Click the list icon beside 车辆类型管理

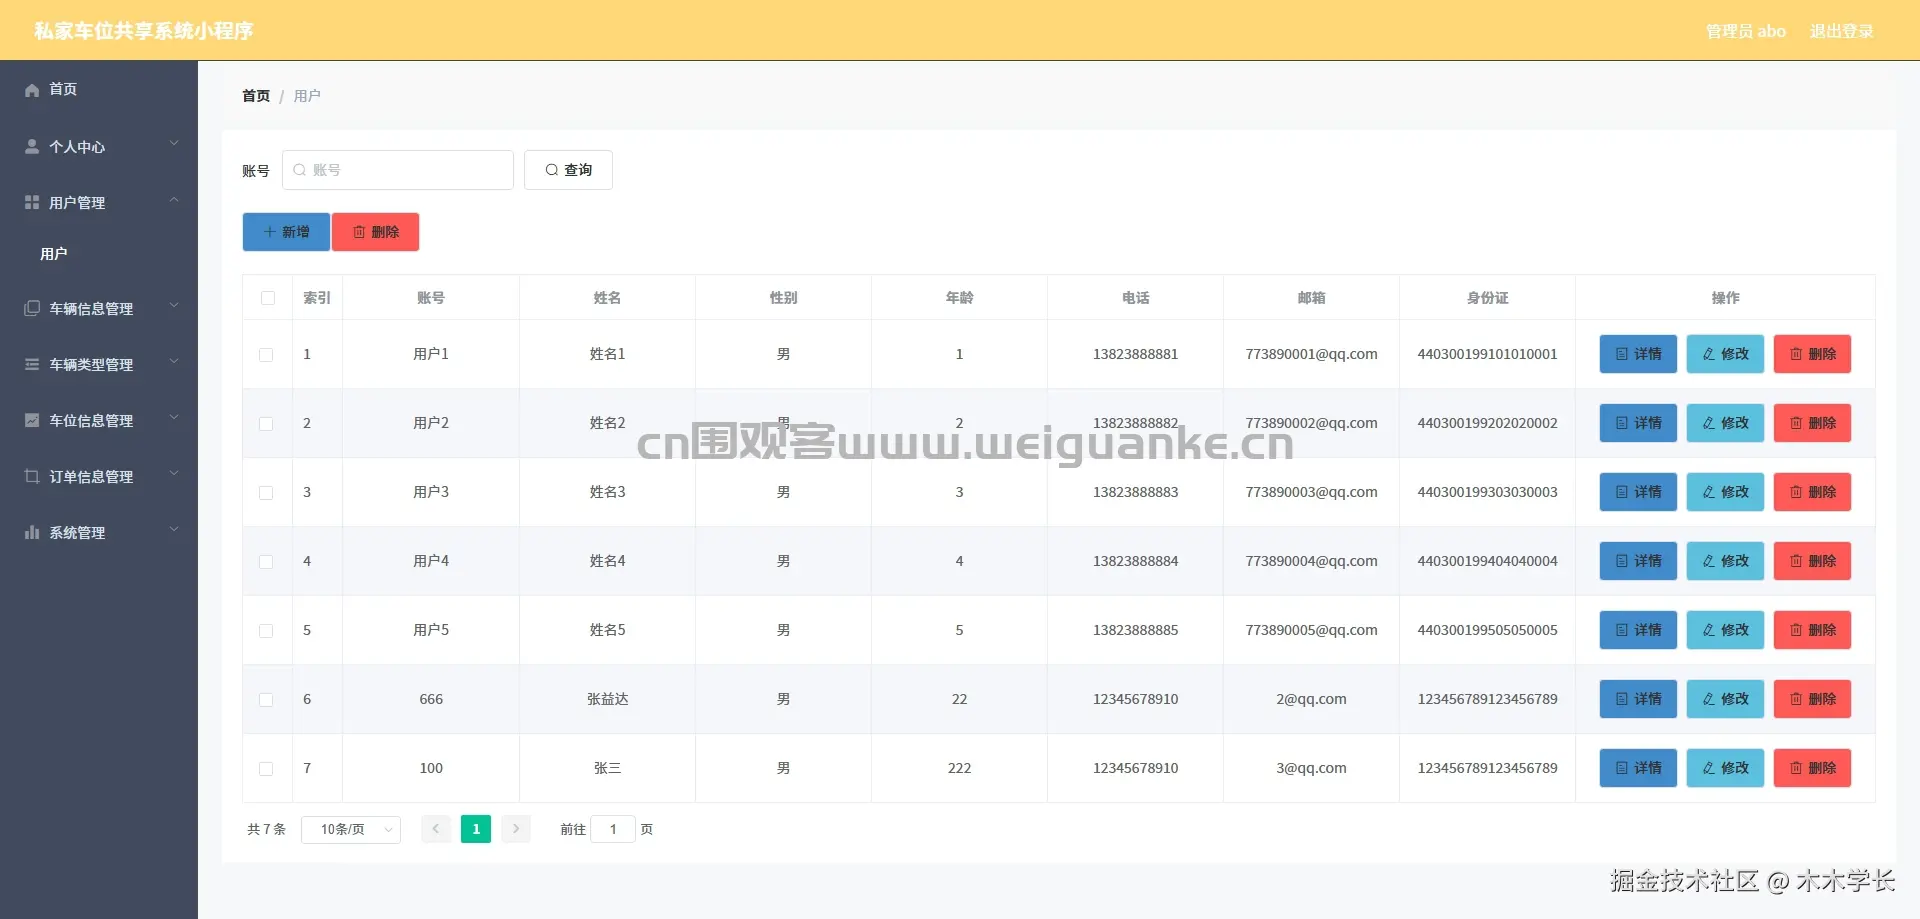tap(32, 364)
